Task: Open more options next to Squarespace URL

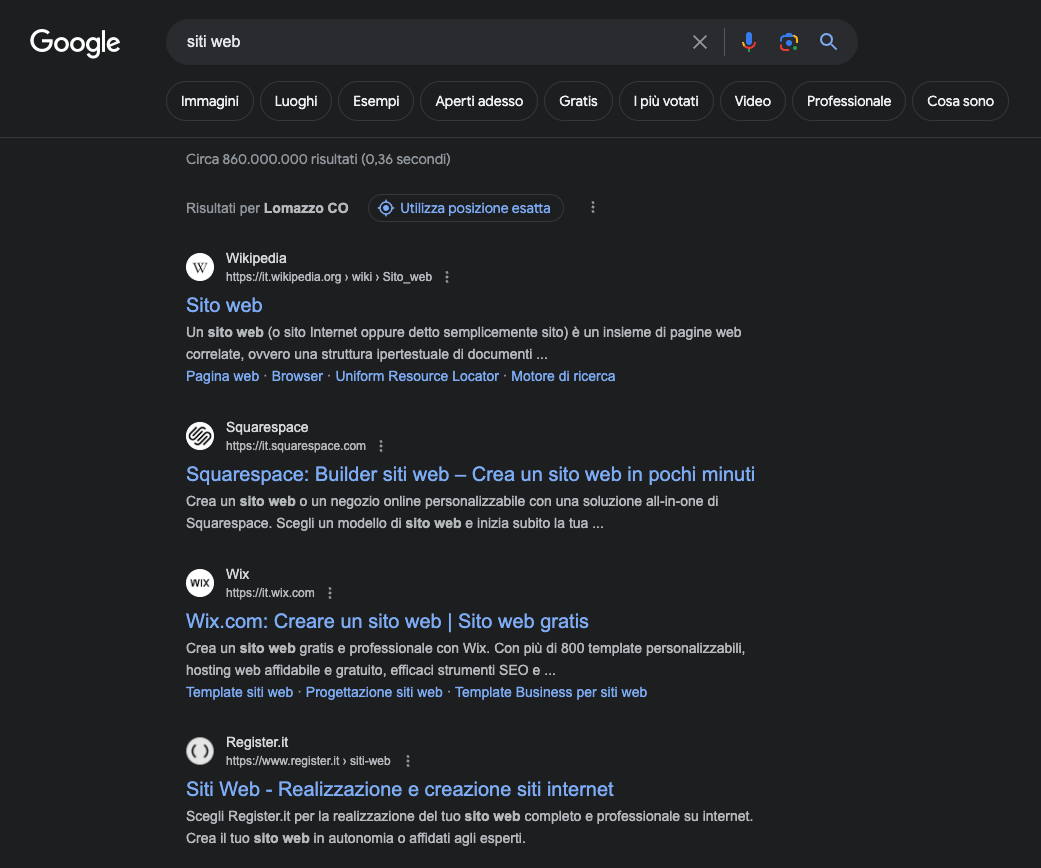Action: point(381,446)
